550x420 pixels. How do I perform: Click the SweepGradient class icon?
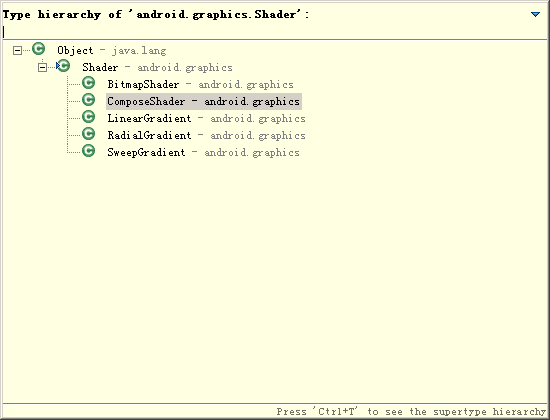tap(88, 151)
